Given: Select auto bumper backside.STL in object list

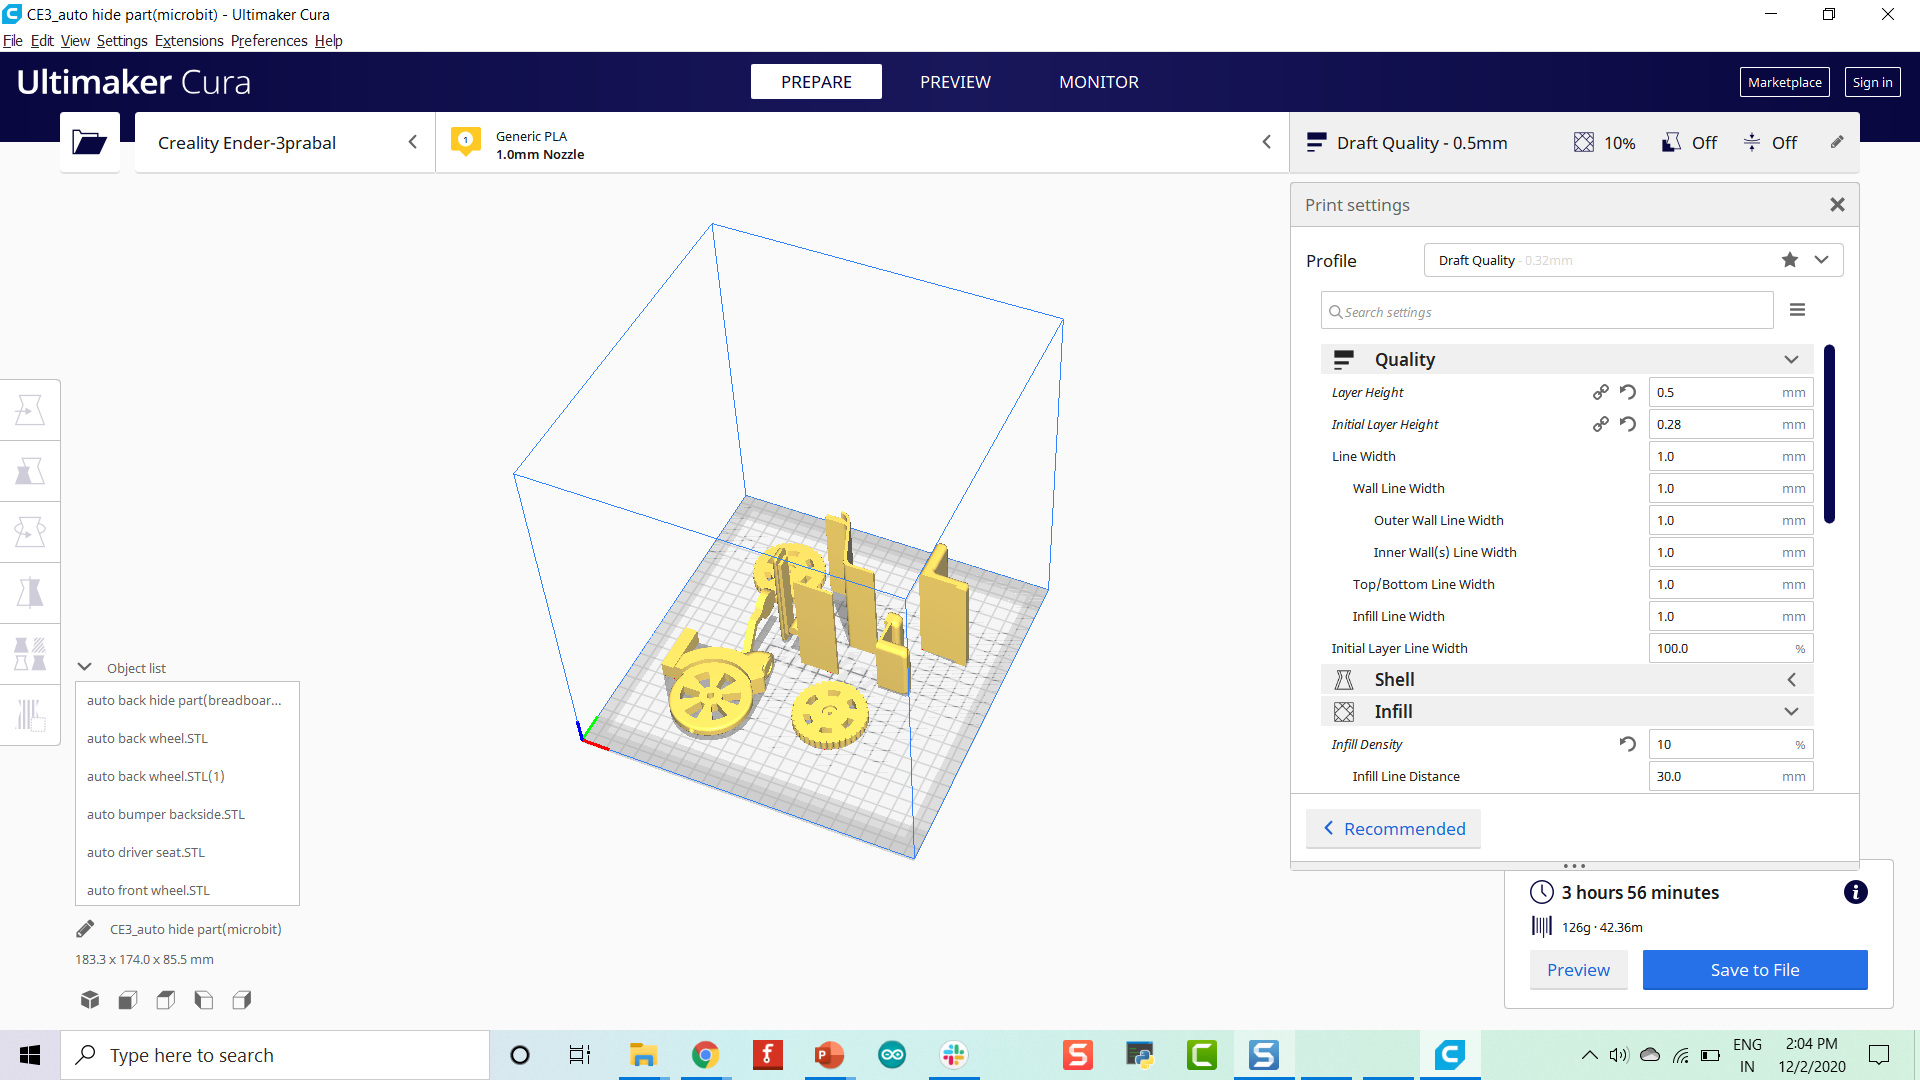Looking at the screenshot, I should pyautogui.click(x=165, y=814).
